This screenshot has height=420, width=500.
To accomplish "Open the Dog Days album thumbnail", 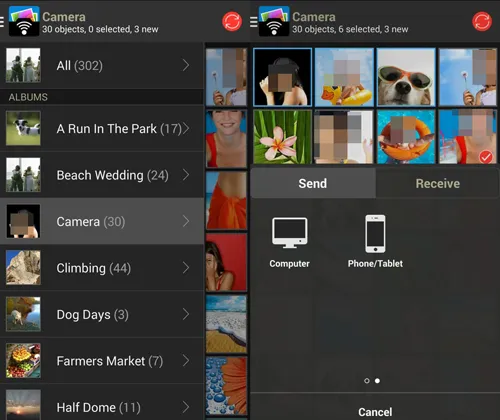I will (x=23, y=314).
